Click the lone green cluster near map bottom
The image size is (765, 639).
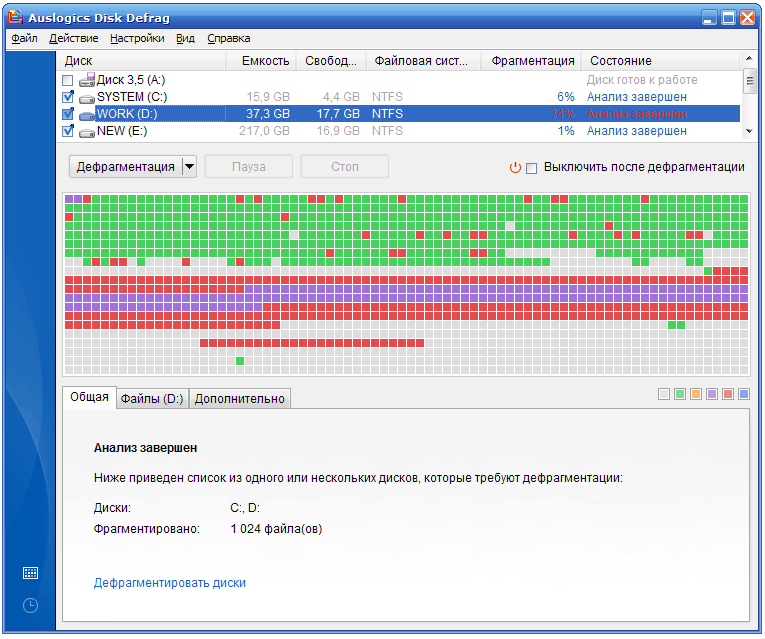click(x=240, y=361)
